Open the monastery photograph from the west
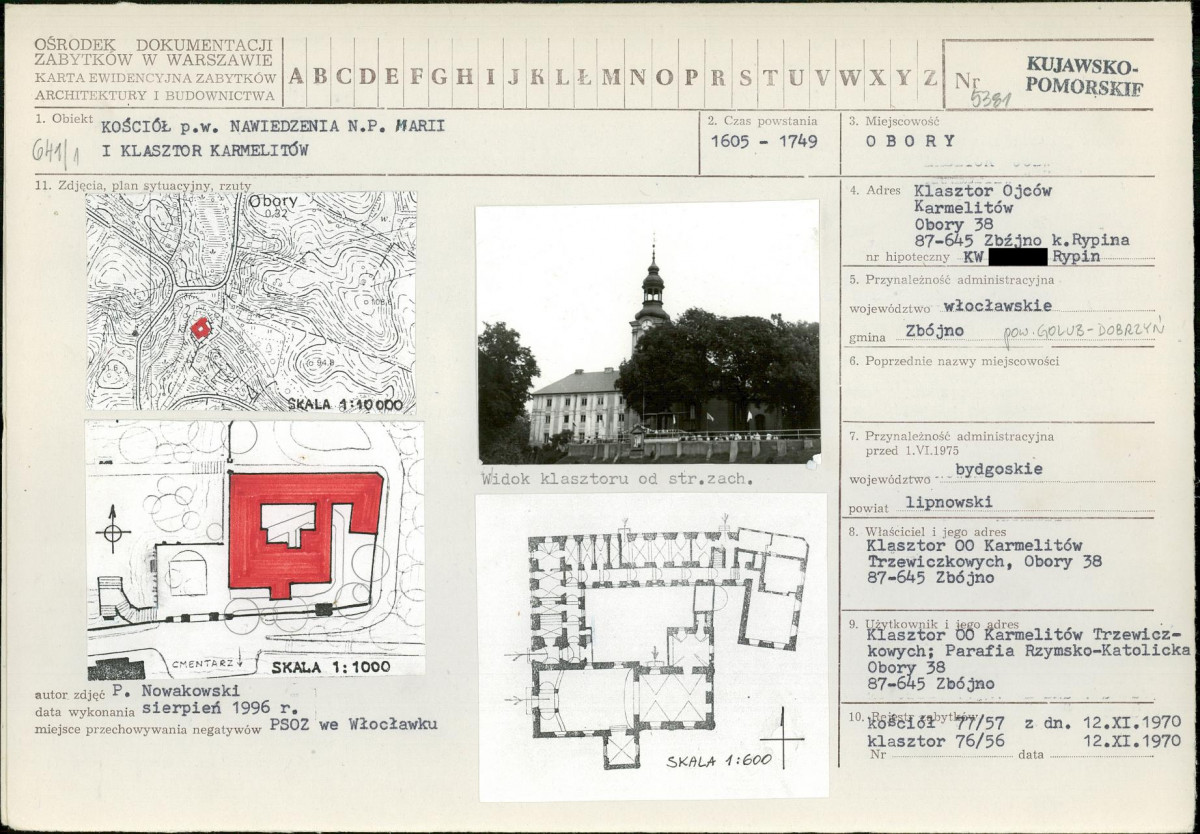 [647, 332]
